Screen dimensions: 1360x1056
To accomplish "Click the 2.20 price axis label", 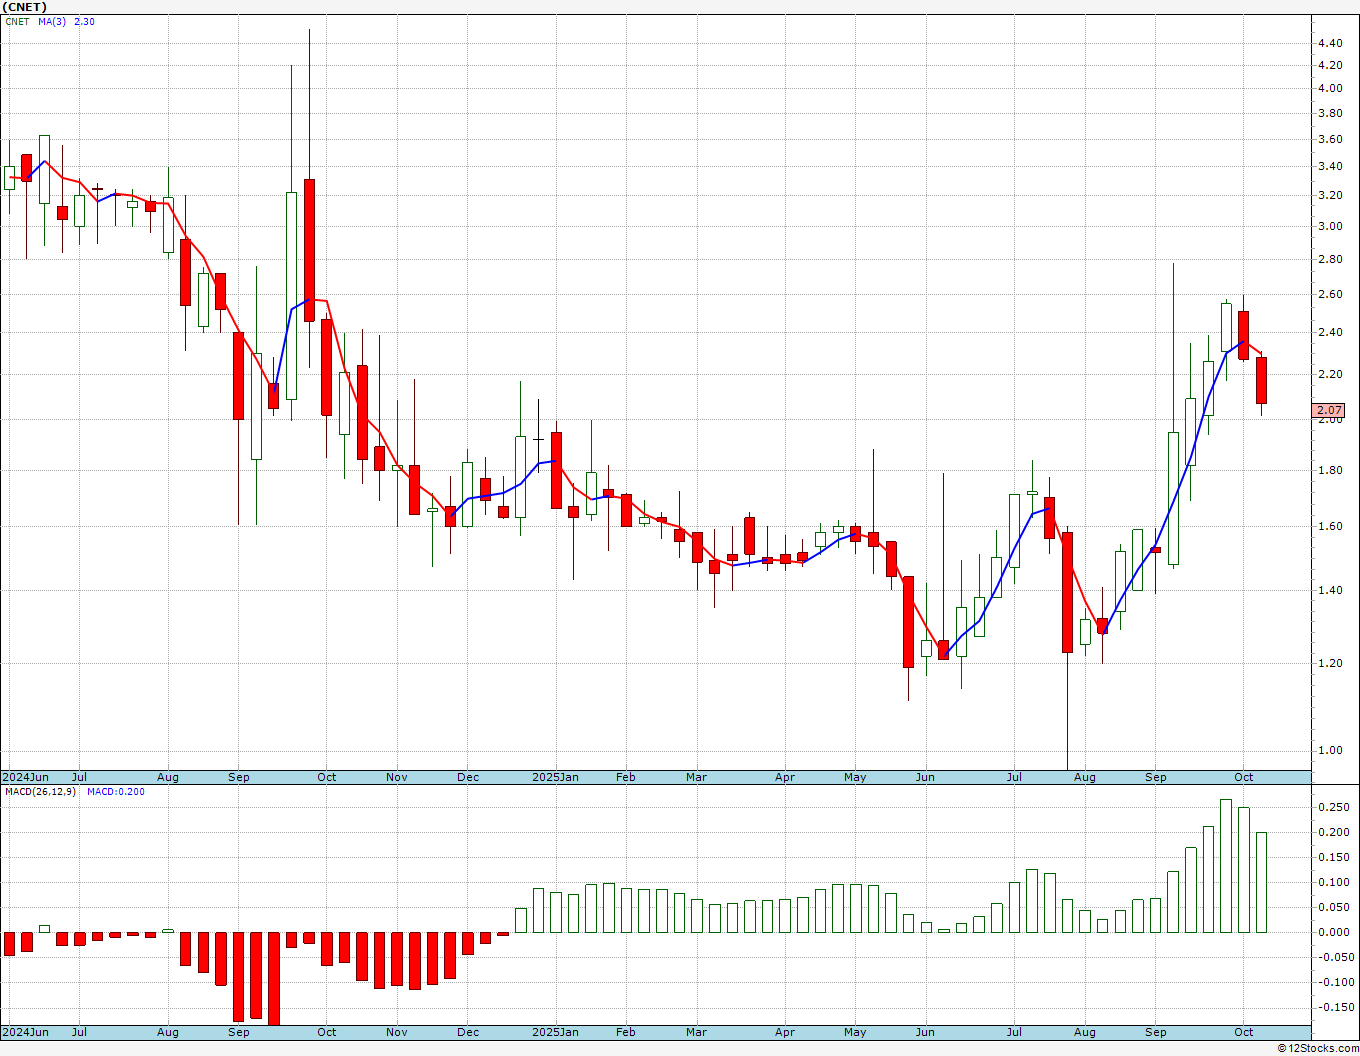I will pos(1330,374).
